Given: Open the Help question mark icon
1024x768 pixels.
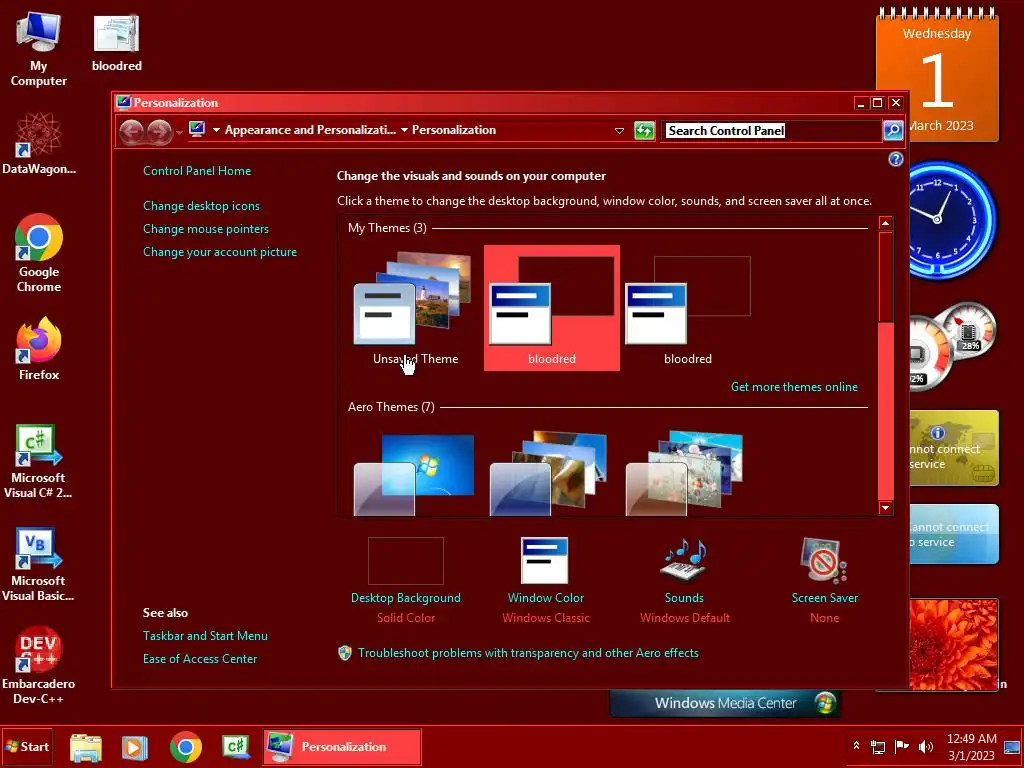Looking at the screenshot, I should (895, 159).
